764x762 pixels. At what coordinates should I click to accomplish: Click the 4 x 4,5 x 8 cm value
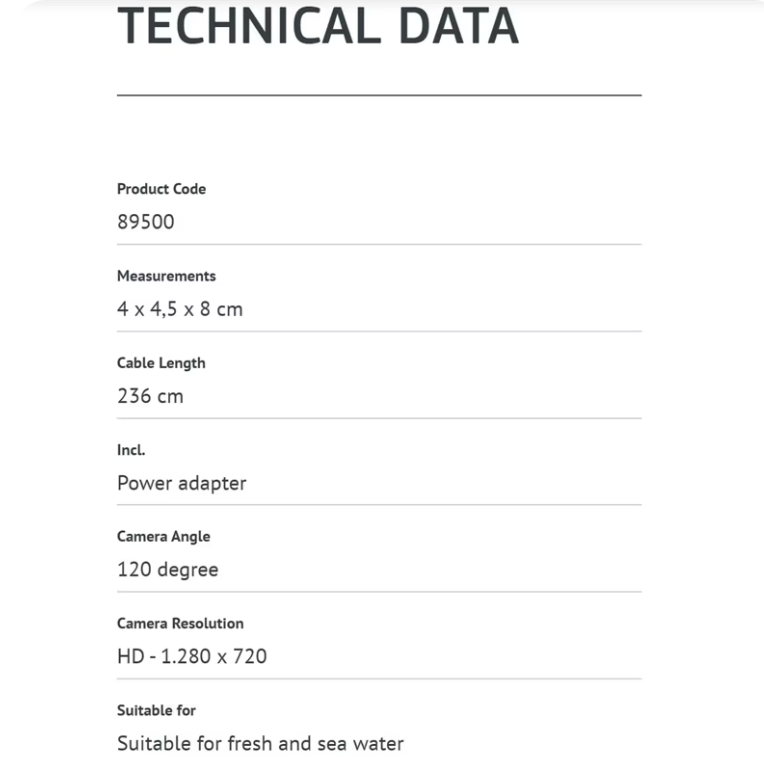(180, 309)
